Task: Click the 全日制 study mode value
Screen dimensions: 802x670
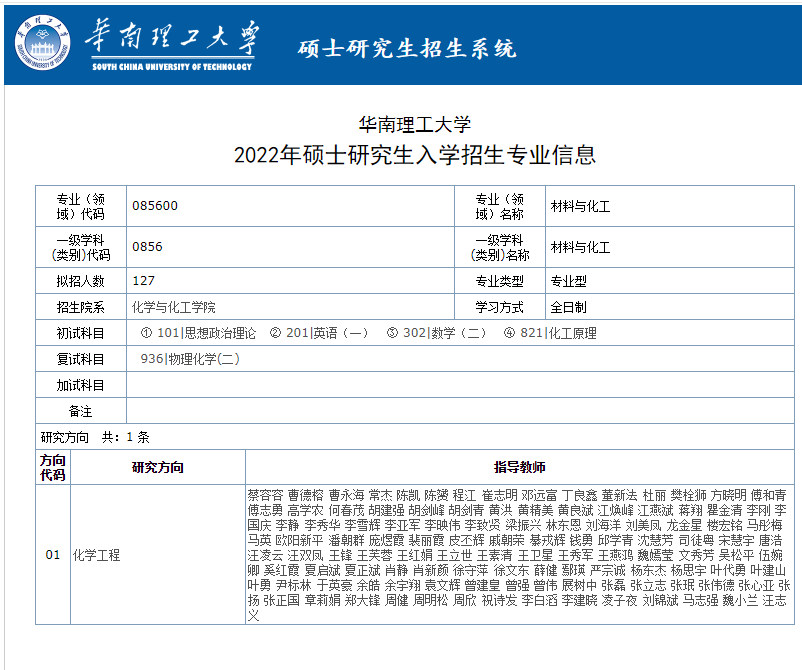Action: (x=568, y=307)
